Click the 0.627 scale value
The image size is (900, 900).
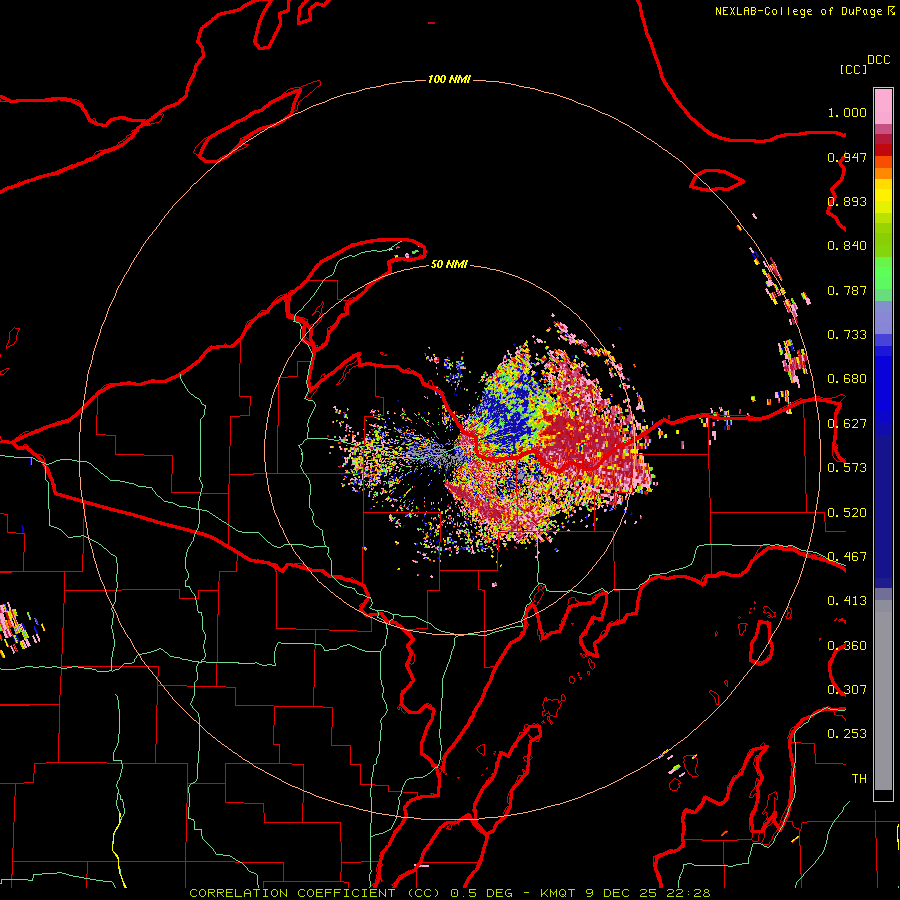[x=847, y=424]
